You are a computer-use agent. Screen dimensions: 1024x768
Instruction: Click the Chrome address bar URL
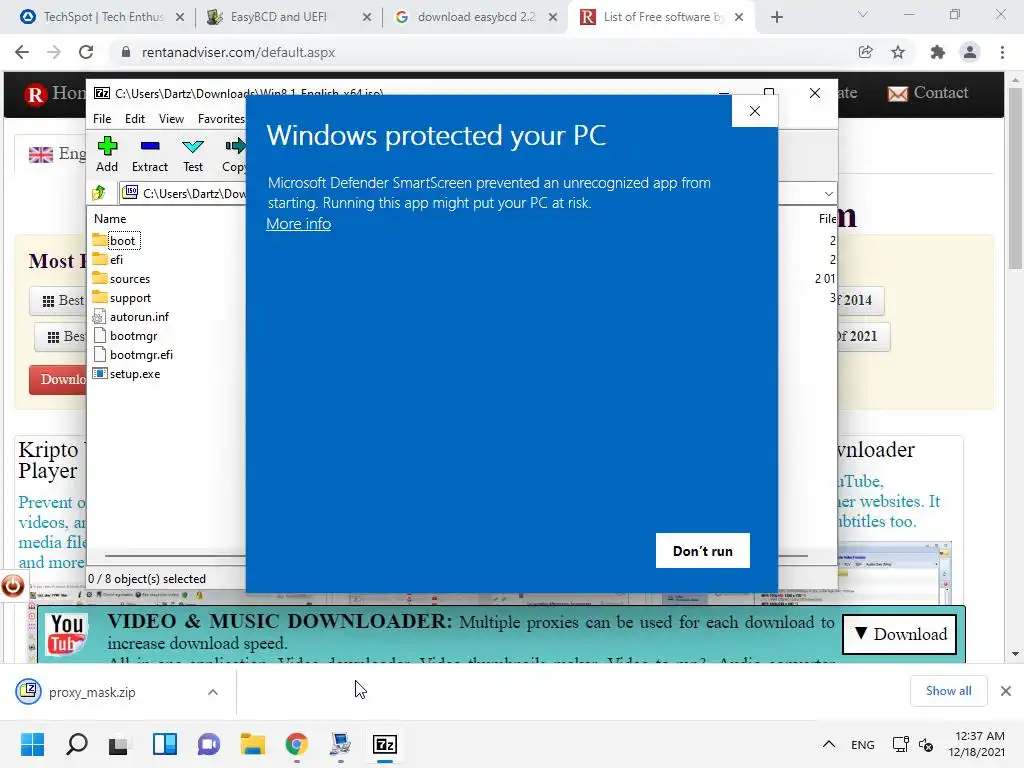(x=238, y=52)
